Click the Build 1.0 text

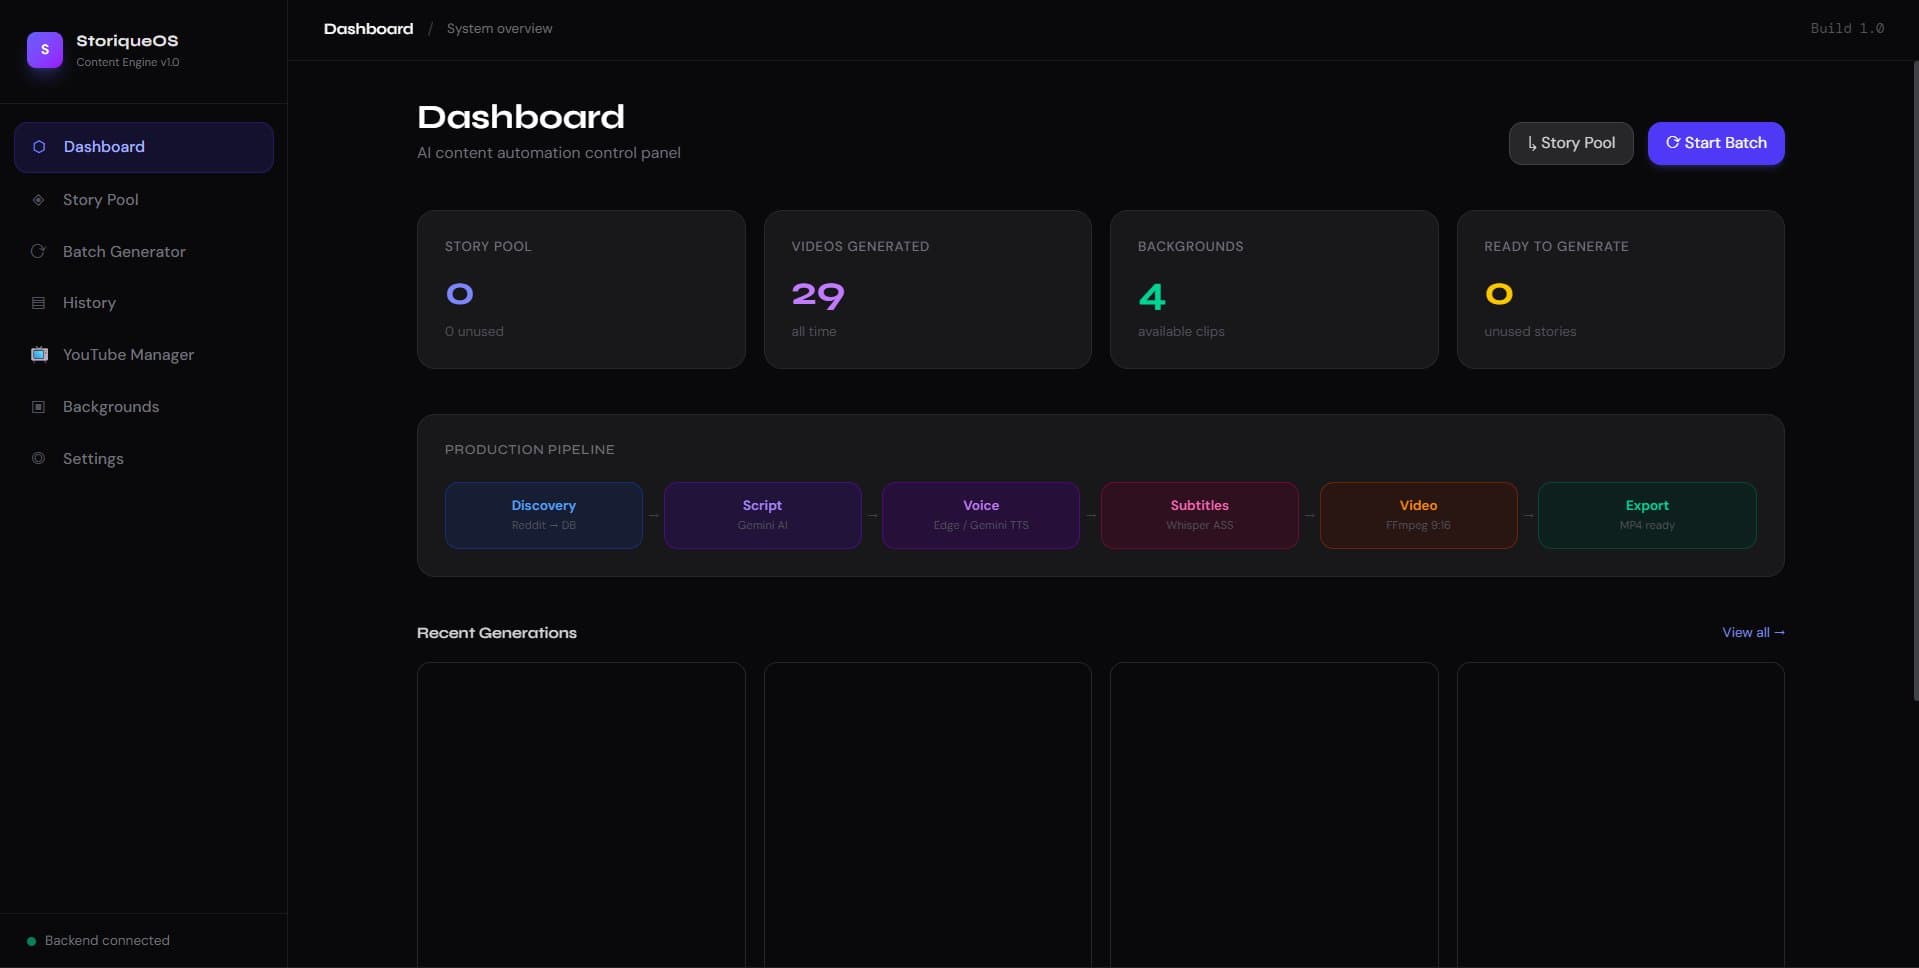click(1847, 29)
